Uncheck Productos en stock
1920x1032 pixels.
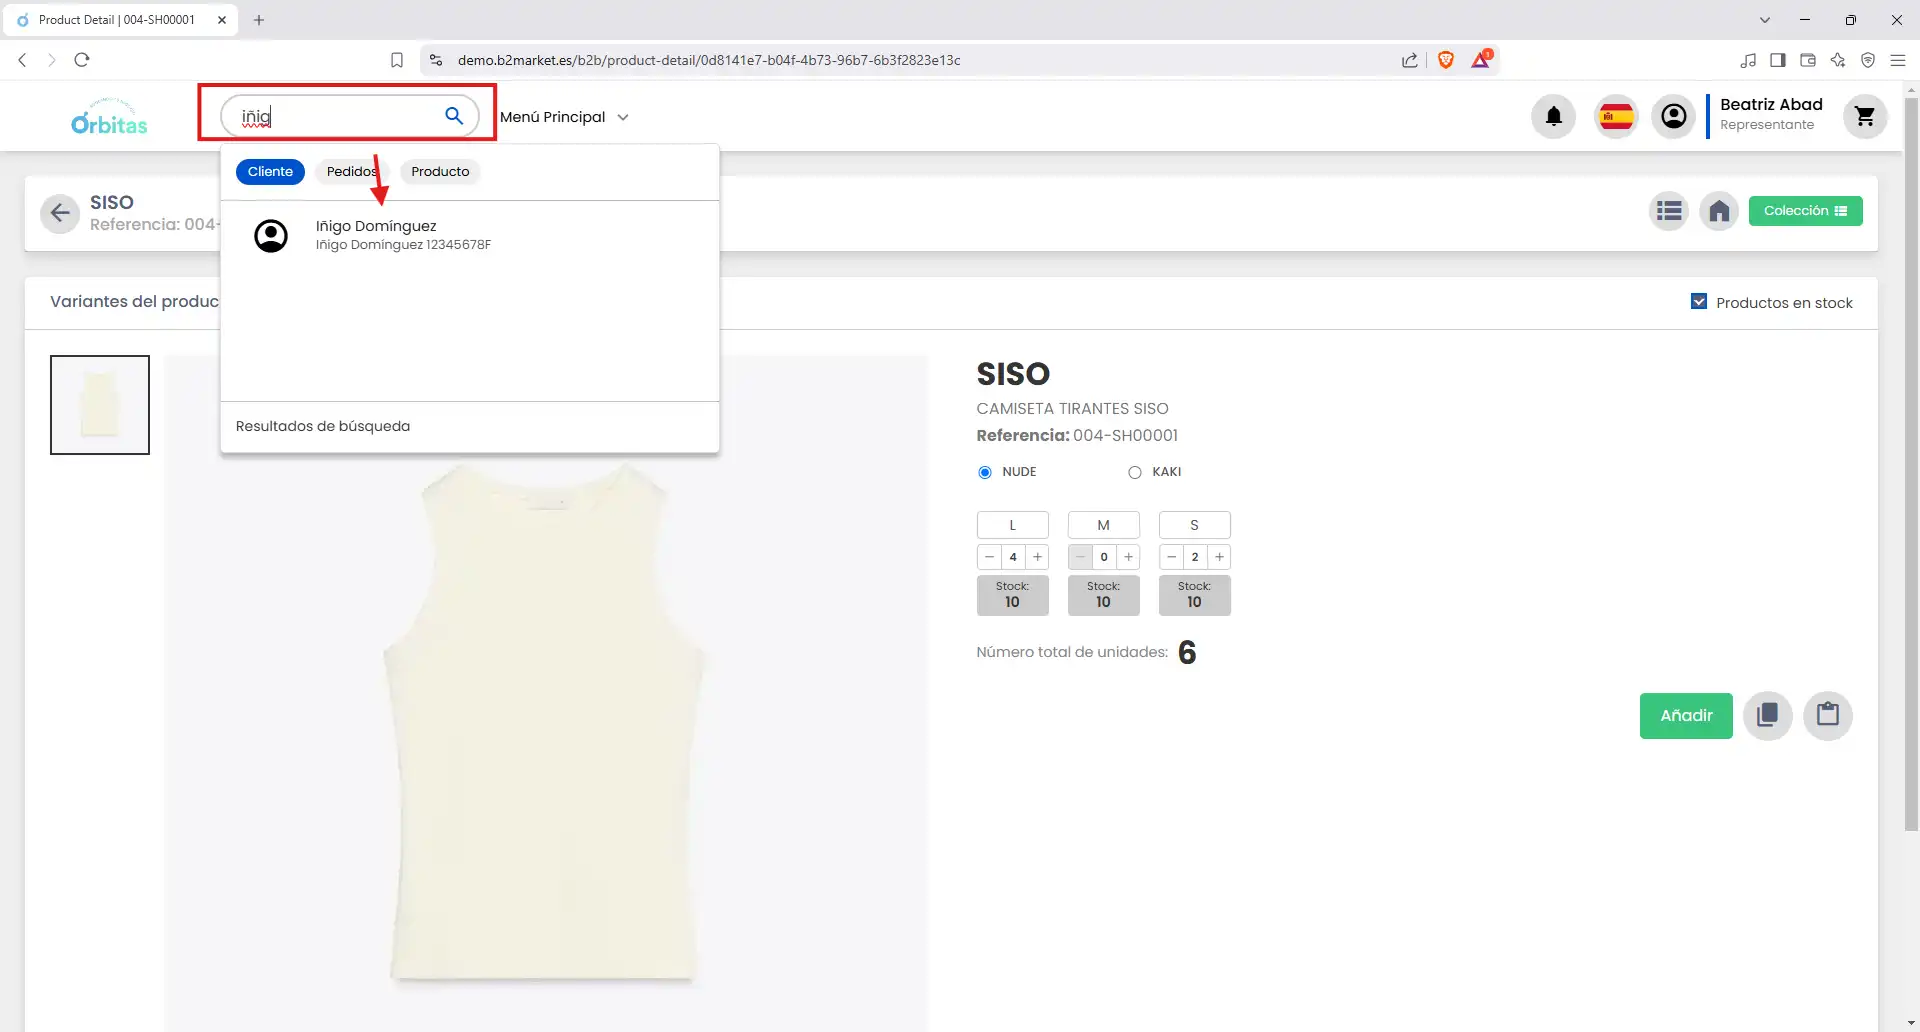coord(1699,301)
